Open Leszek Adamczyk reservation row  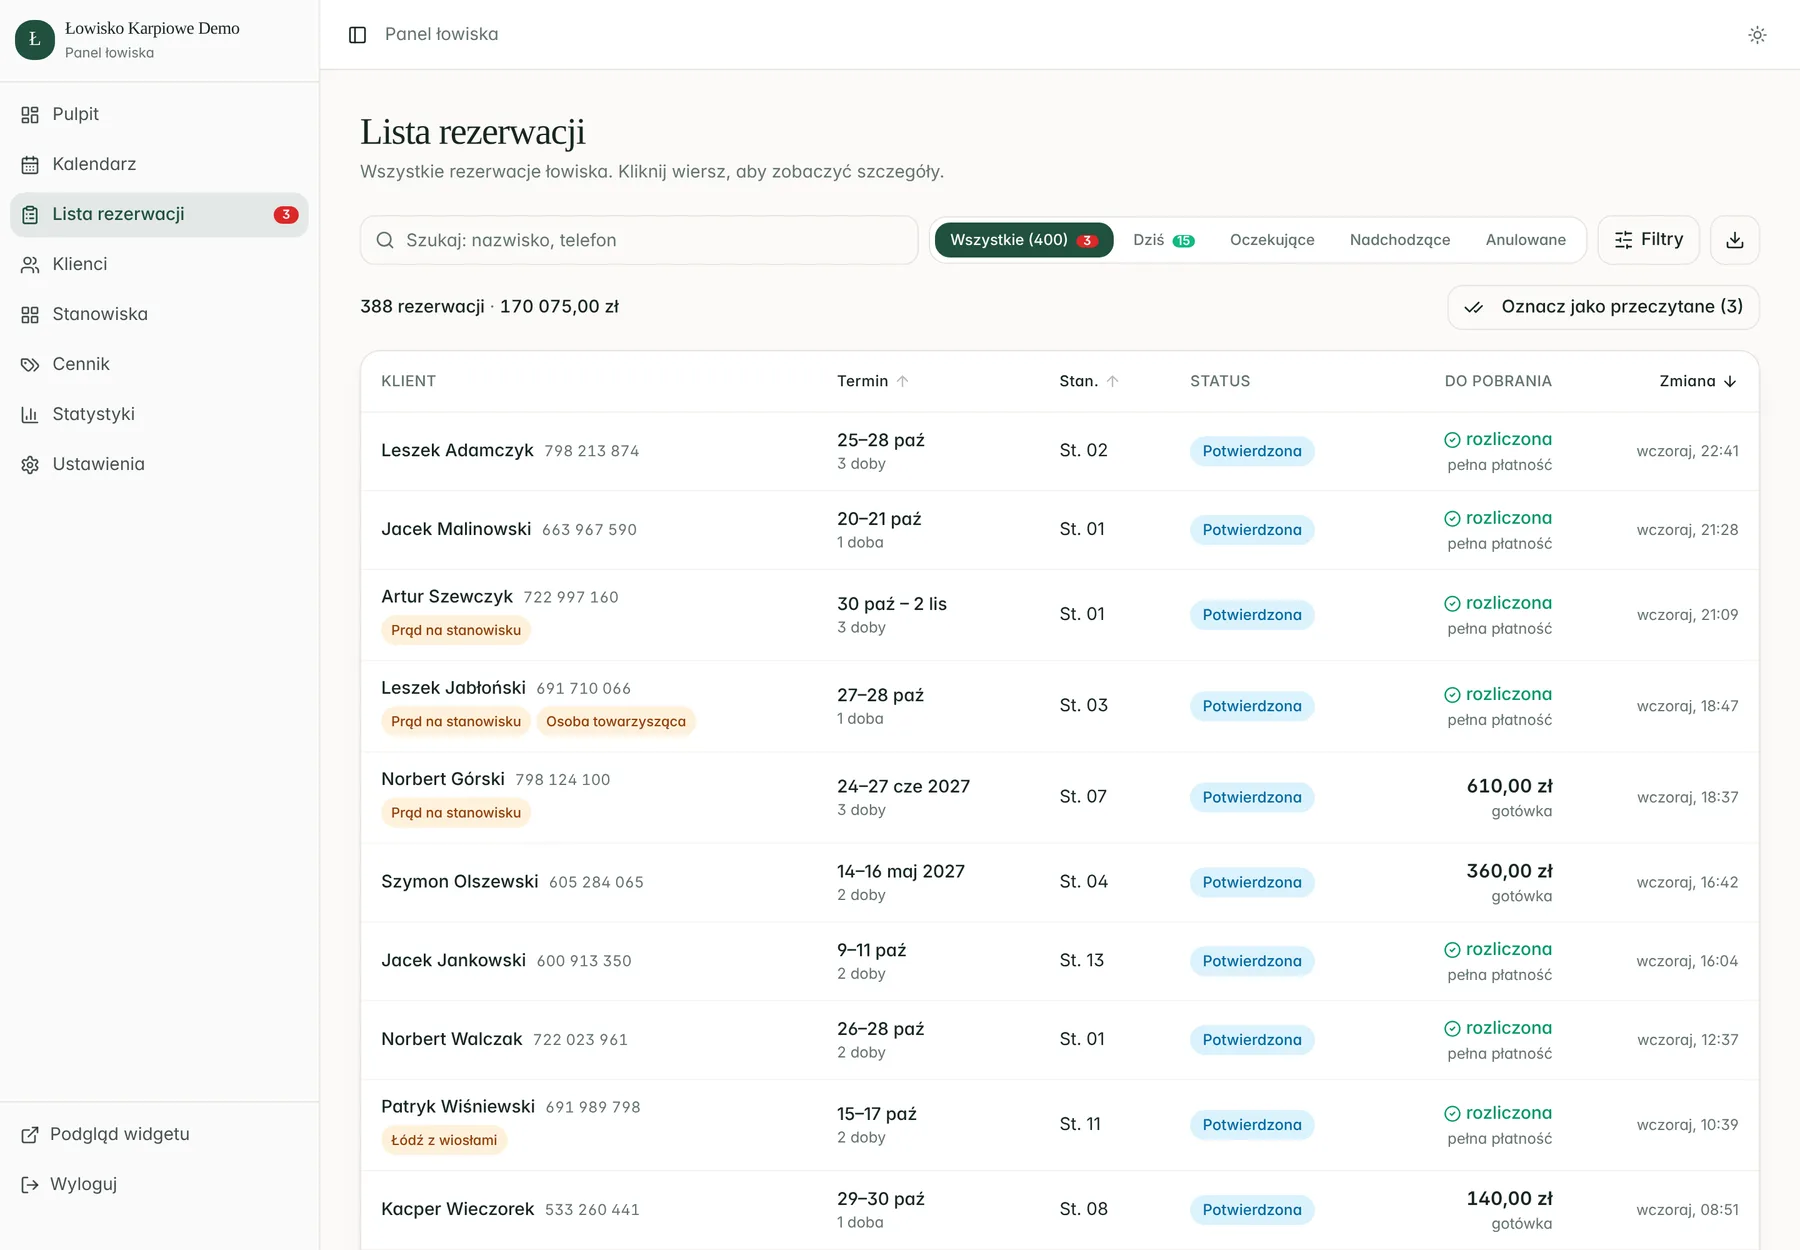1059,451
